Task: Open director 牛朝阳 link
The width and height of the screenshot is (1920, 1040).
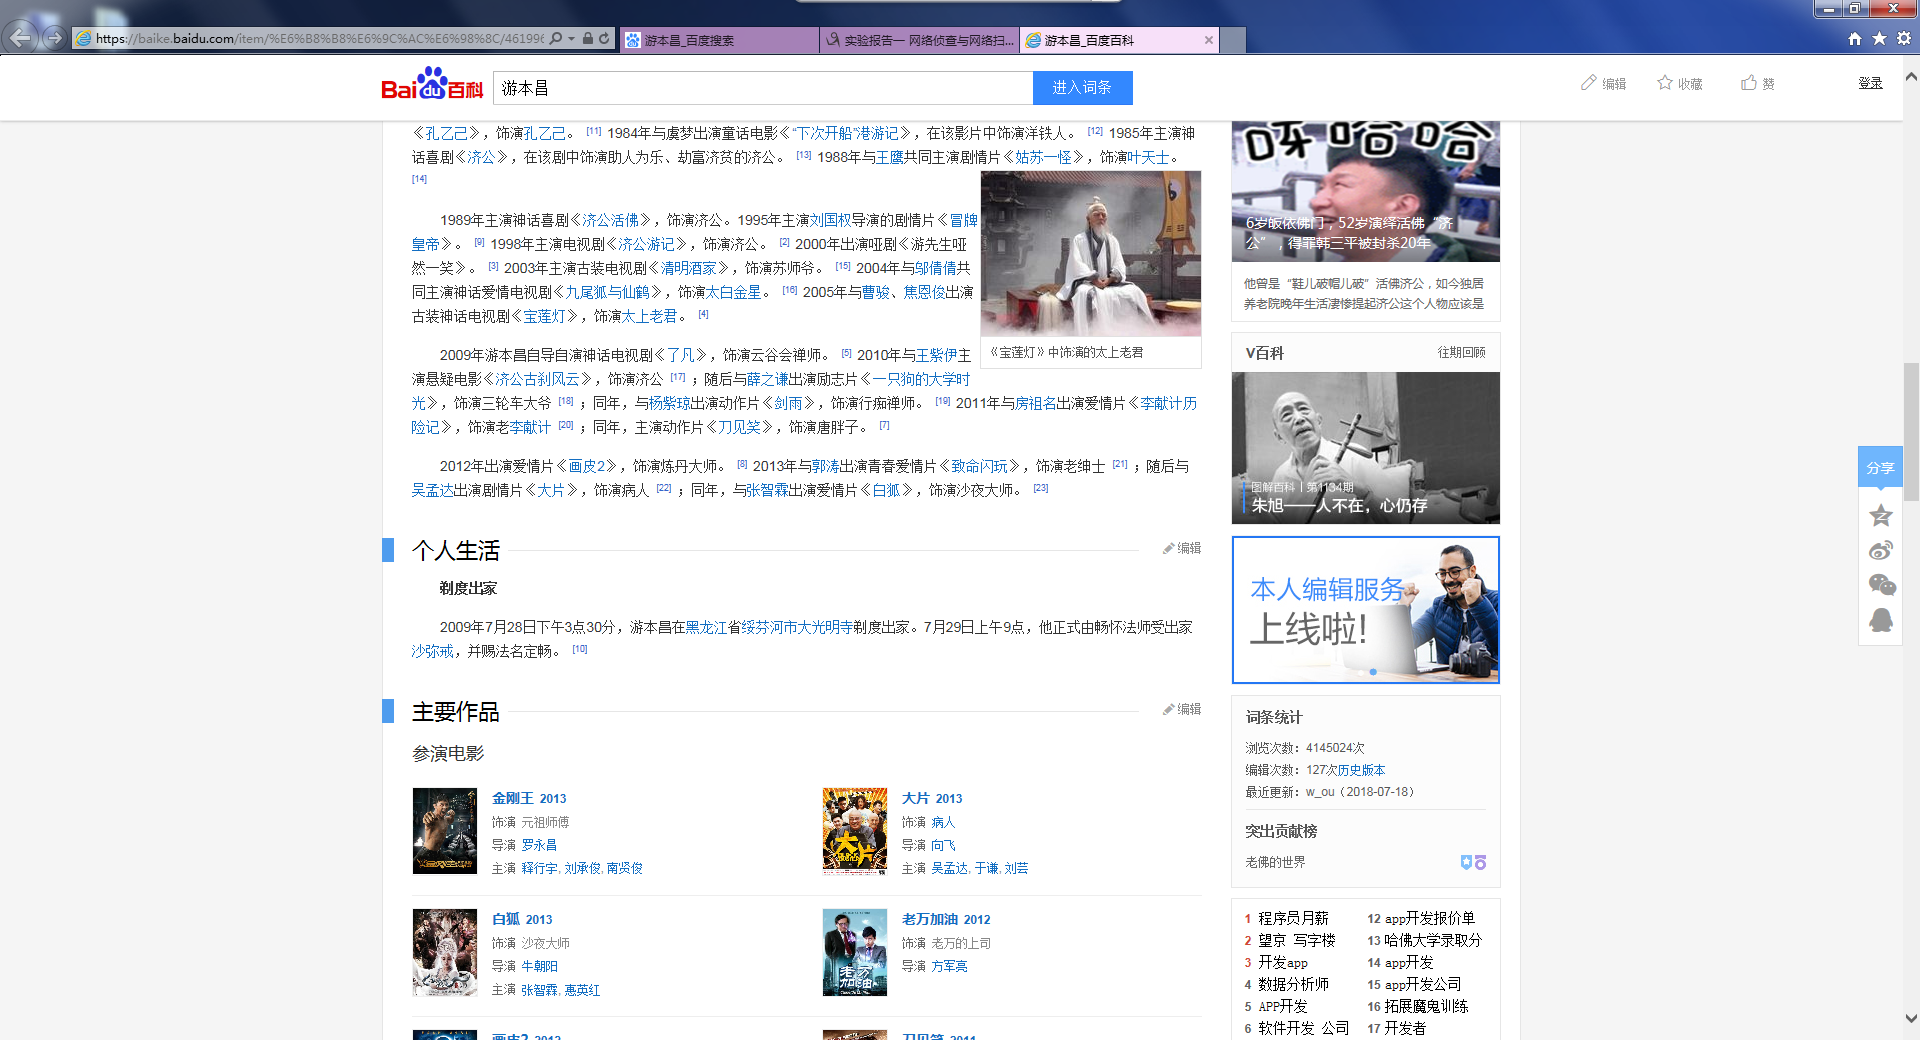Action: [x=539, y=966]
